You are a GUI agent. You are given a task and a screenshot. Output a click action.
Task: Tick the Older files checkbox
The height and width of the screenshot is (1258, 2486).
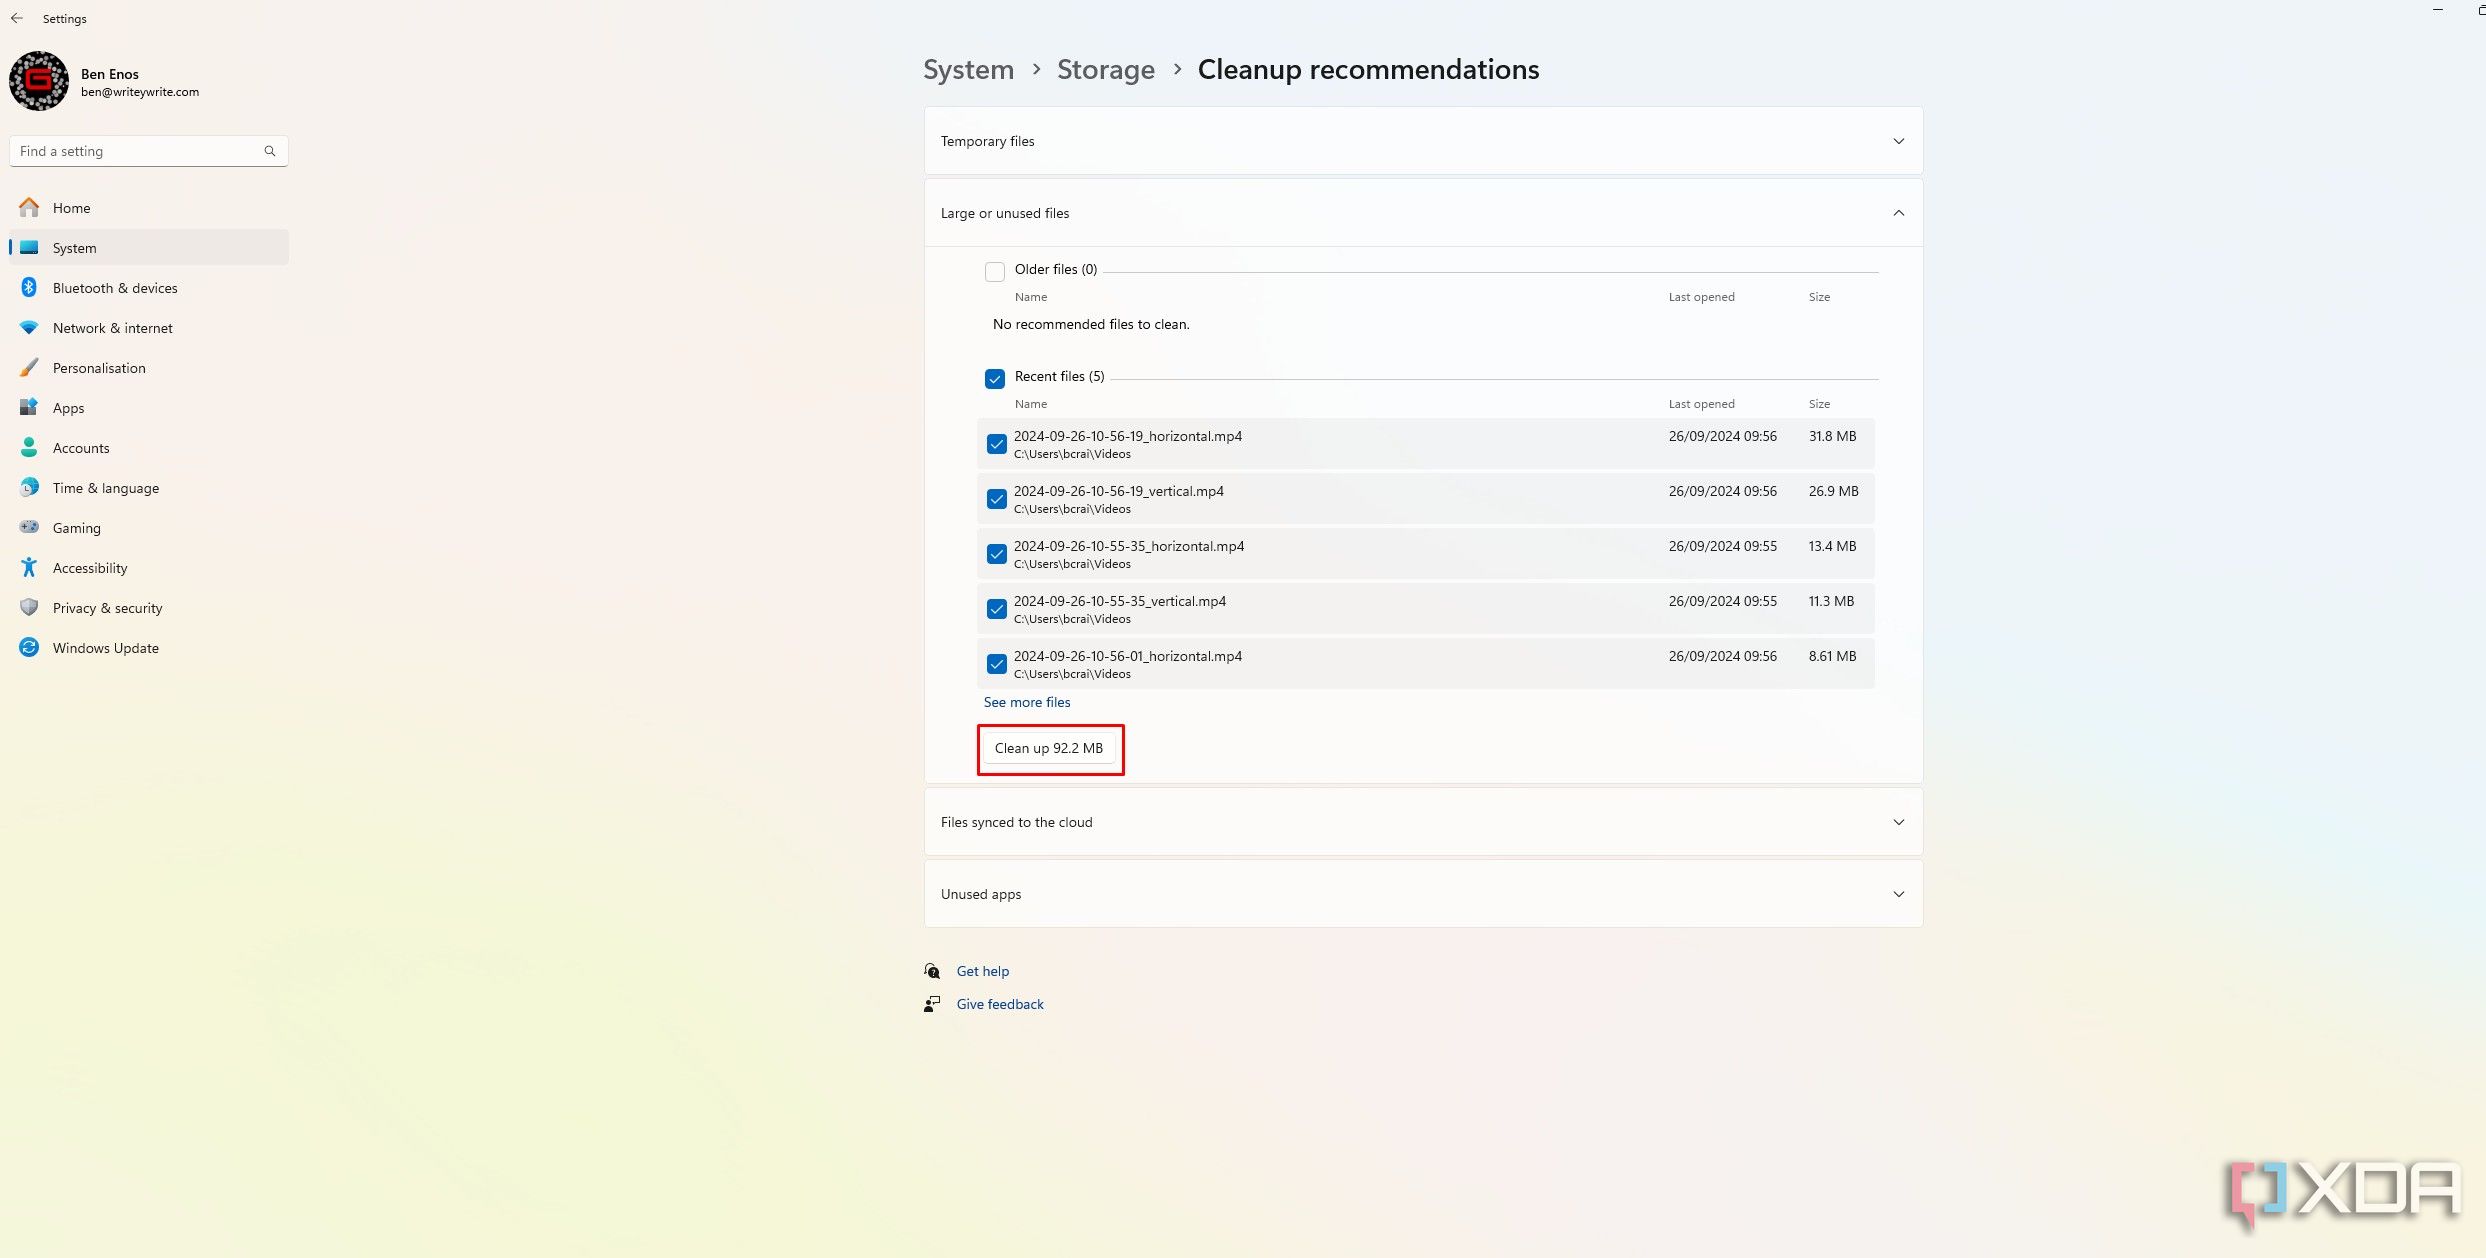click(x=995, y=271)
